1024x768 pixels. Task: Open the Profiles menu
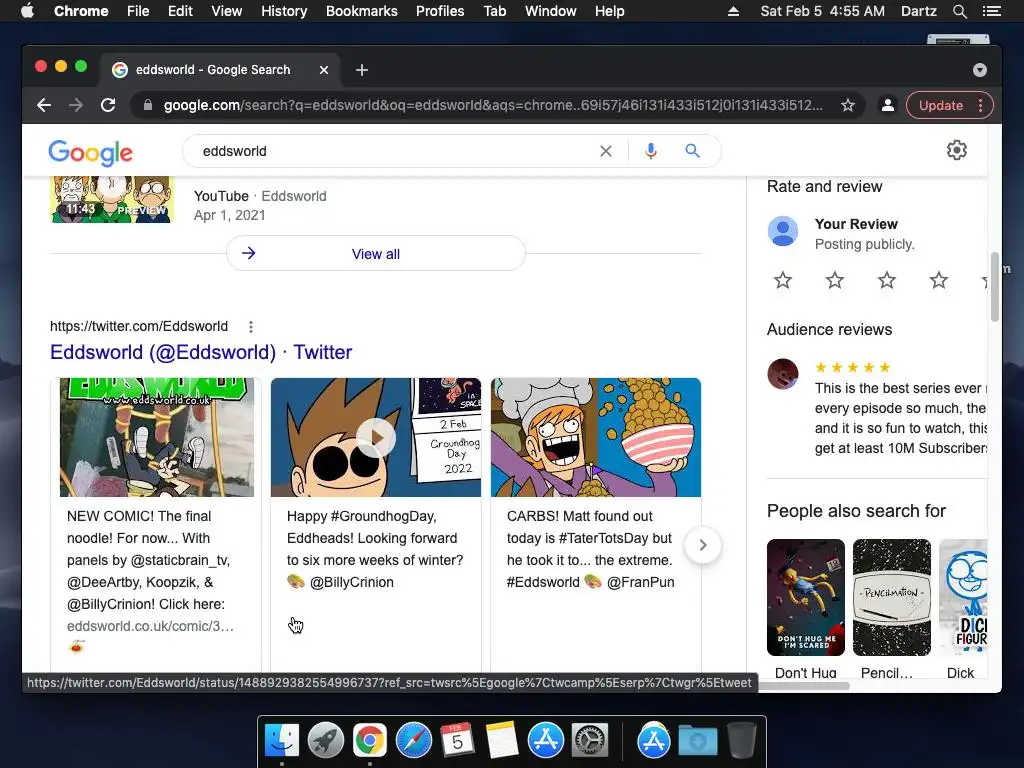click(x=440, y=11)
